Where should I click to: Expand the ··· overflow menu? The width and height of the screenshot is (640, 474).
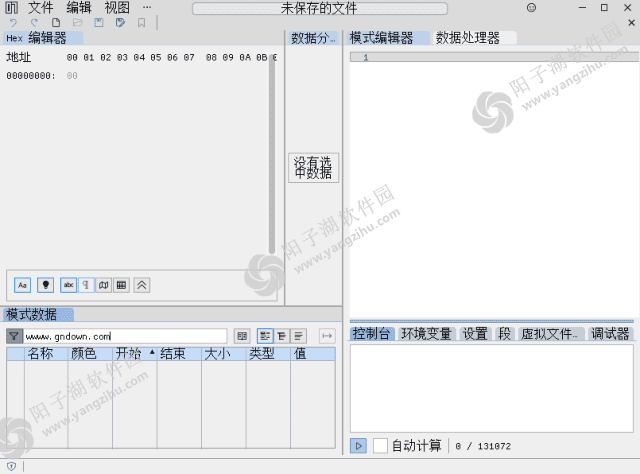point(147,7)
